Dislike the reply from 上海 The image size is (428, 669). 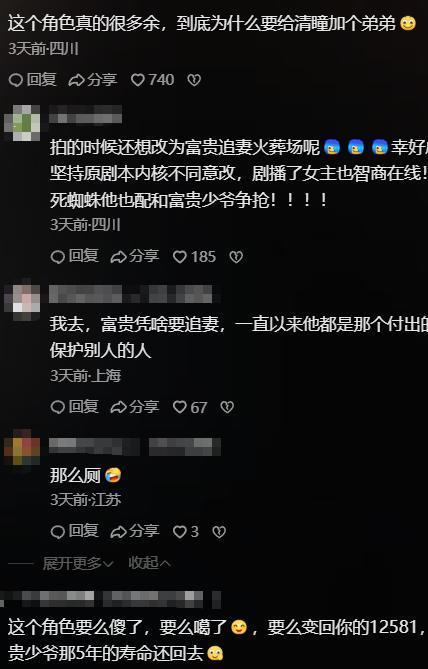pos(227,407)
